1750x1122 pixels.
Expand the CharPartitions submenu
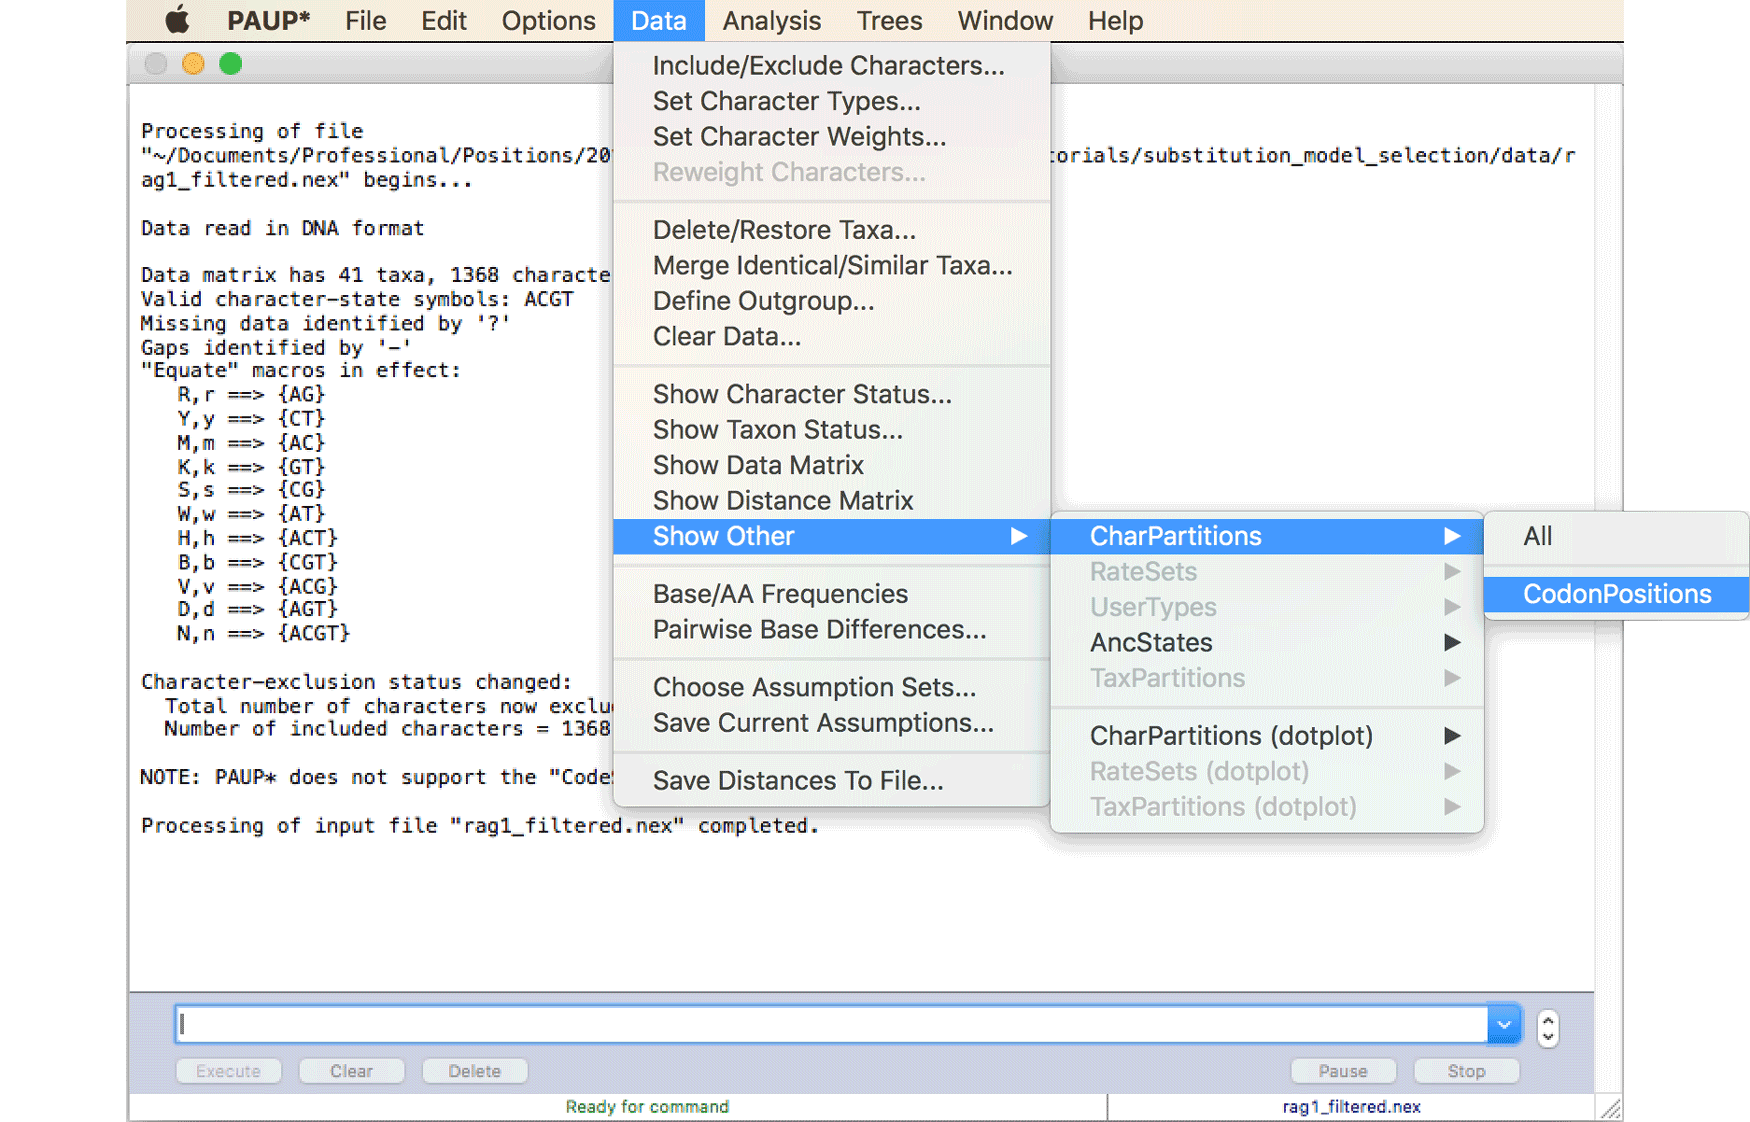1266,536
